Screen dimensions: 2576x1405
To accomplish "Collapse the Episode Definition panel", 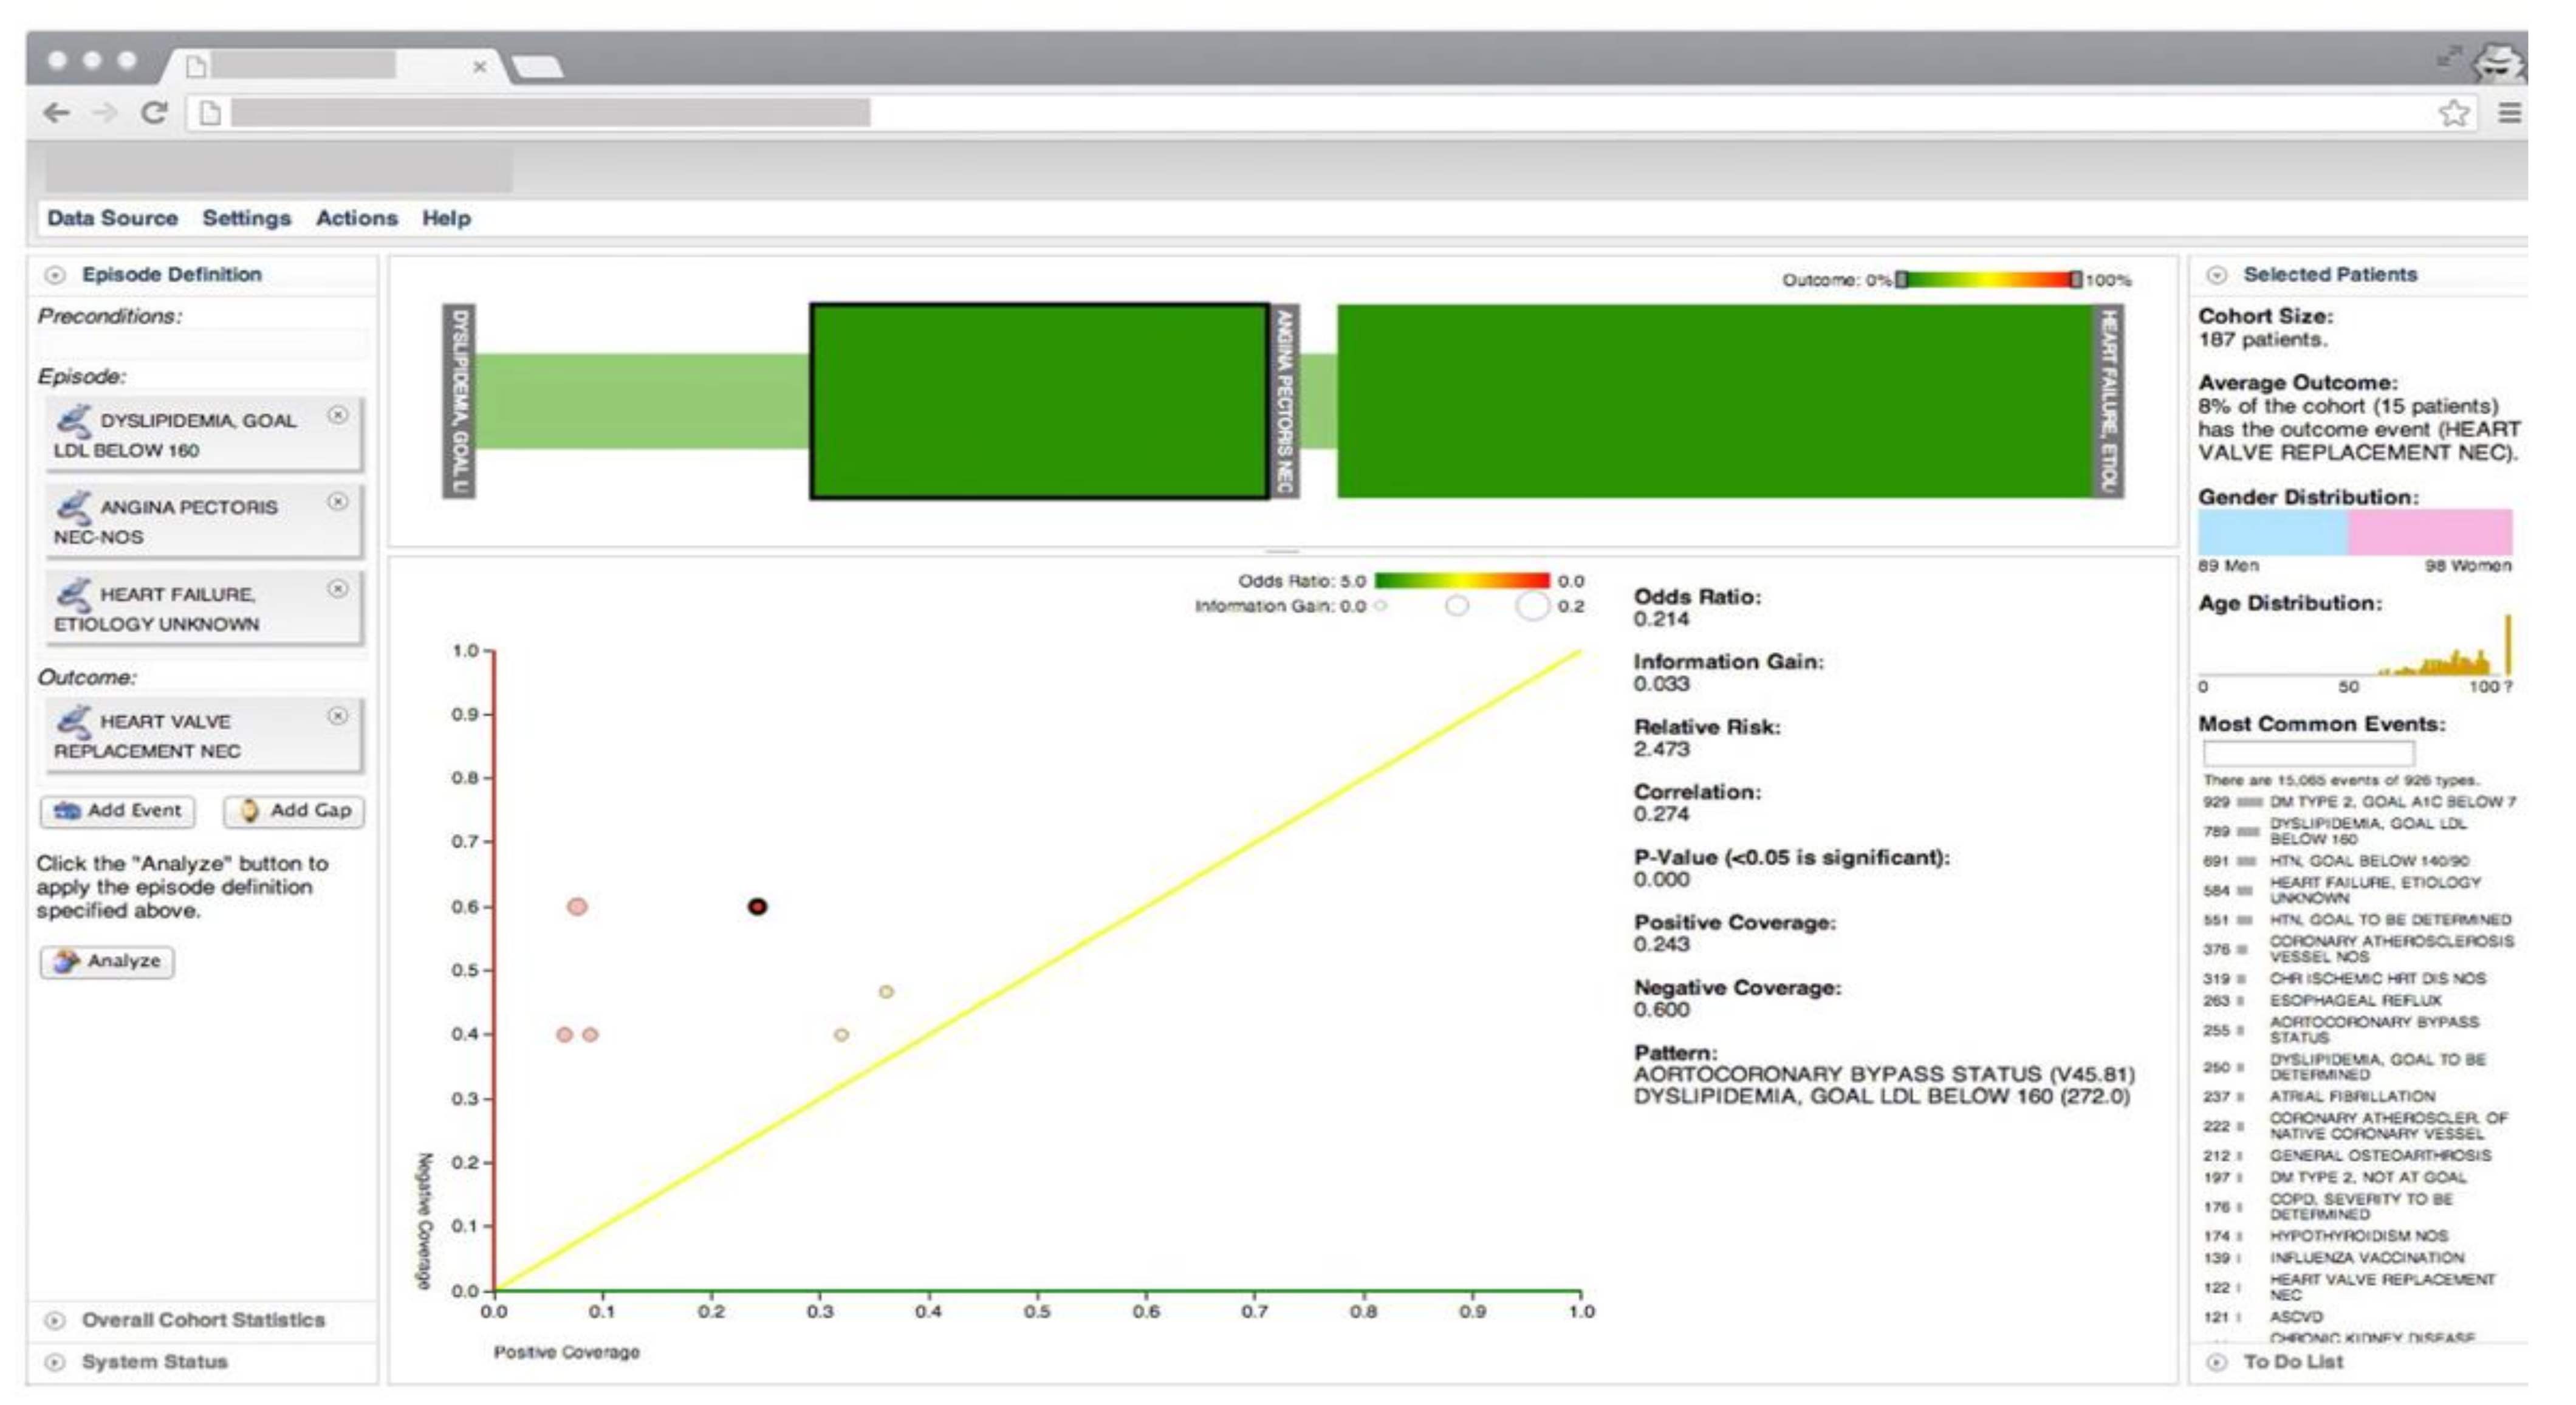I will click(56, 275).
